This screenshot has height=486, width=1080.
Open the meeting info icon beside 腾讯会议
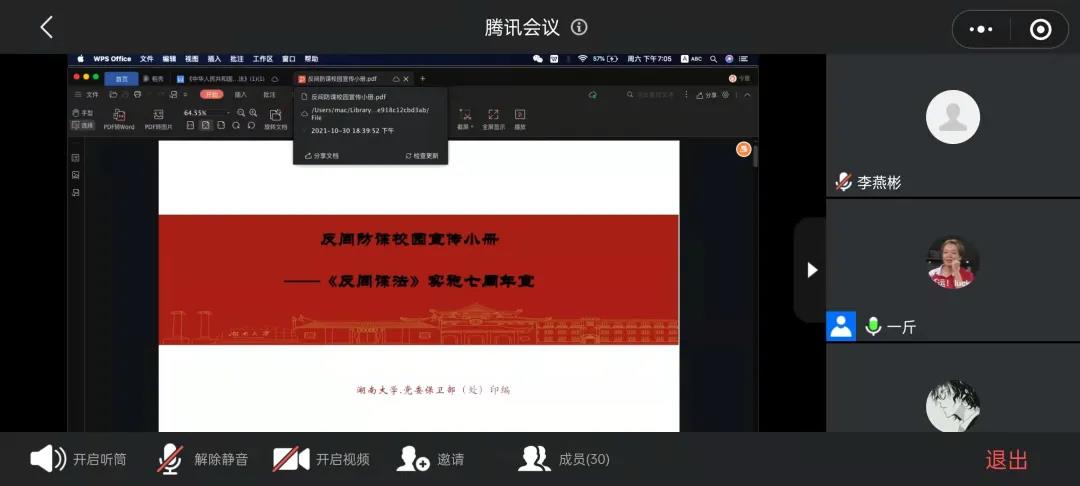579,27
